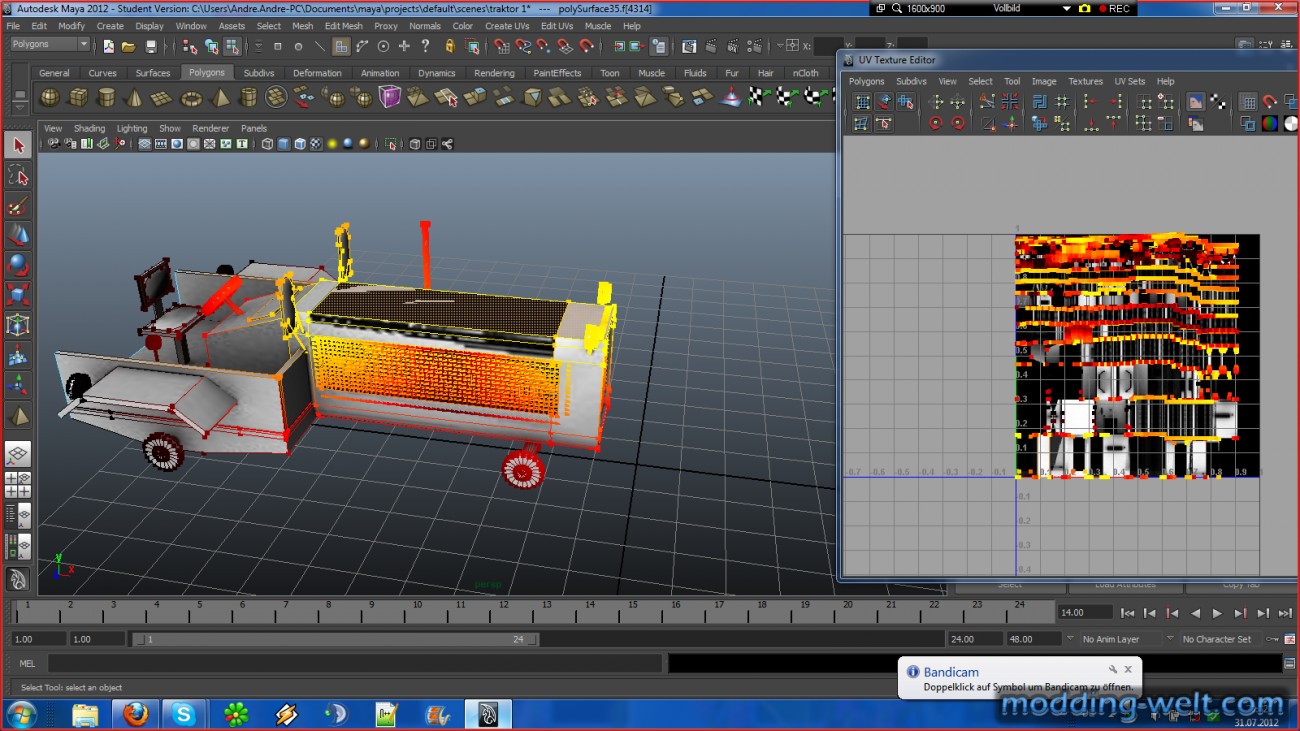Image resolution: width=1300 pixels, height=731 pixels.
Task: Click the polygon cylinder shelf icon
Action: click(x=105, y=97)
